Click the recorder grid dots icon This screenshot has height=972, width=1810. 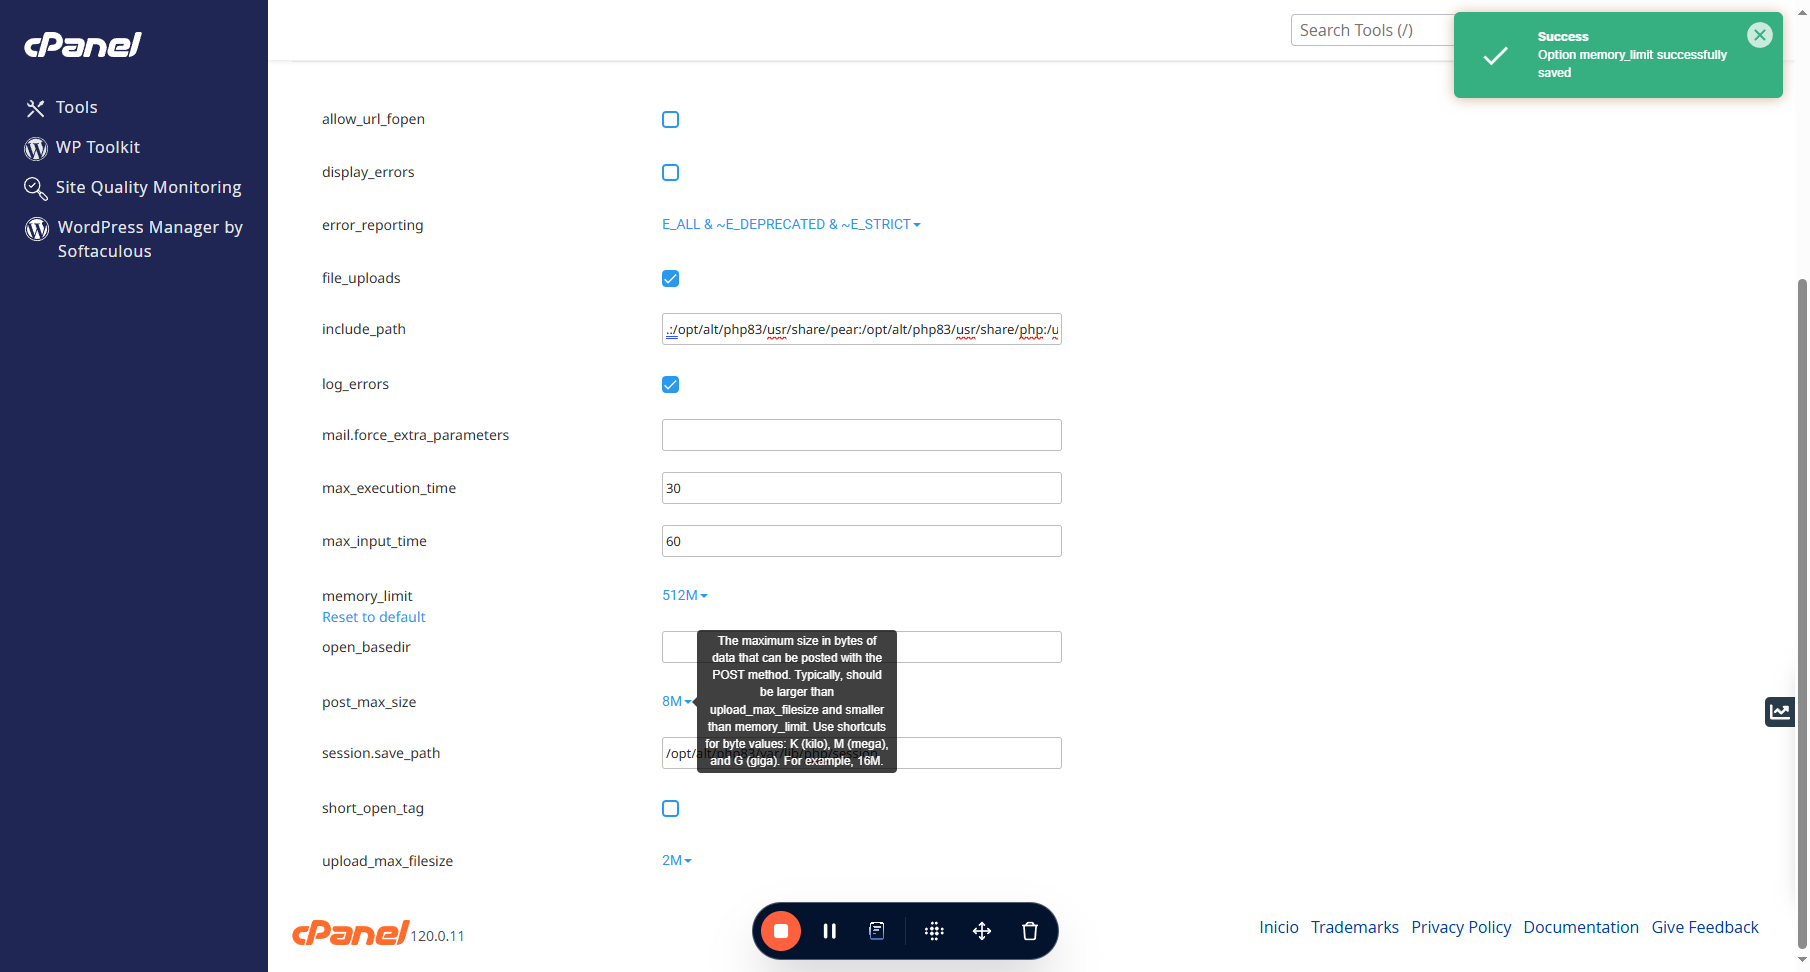click(934, 931)
